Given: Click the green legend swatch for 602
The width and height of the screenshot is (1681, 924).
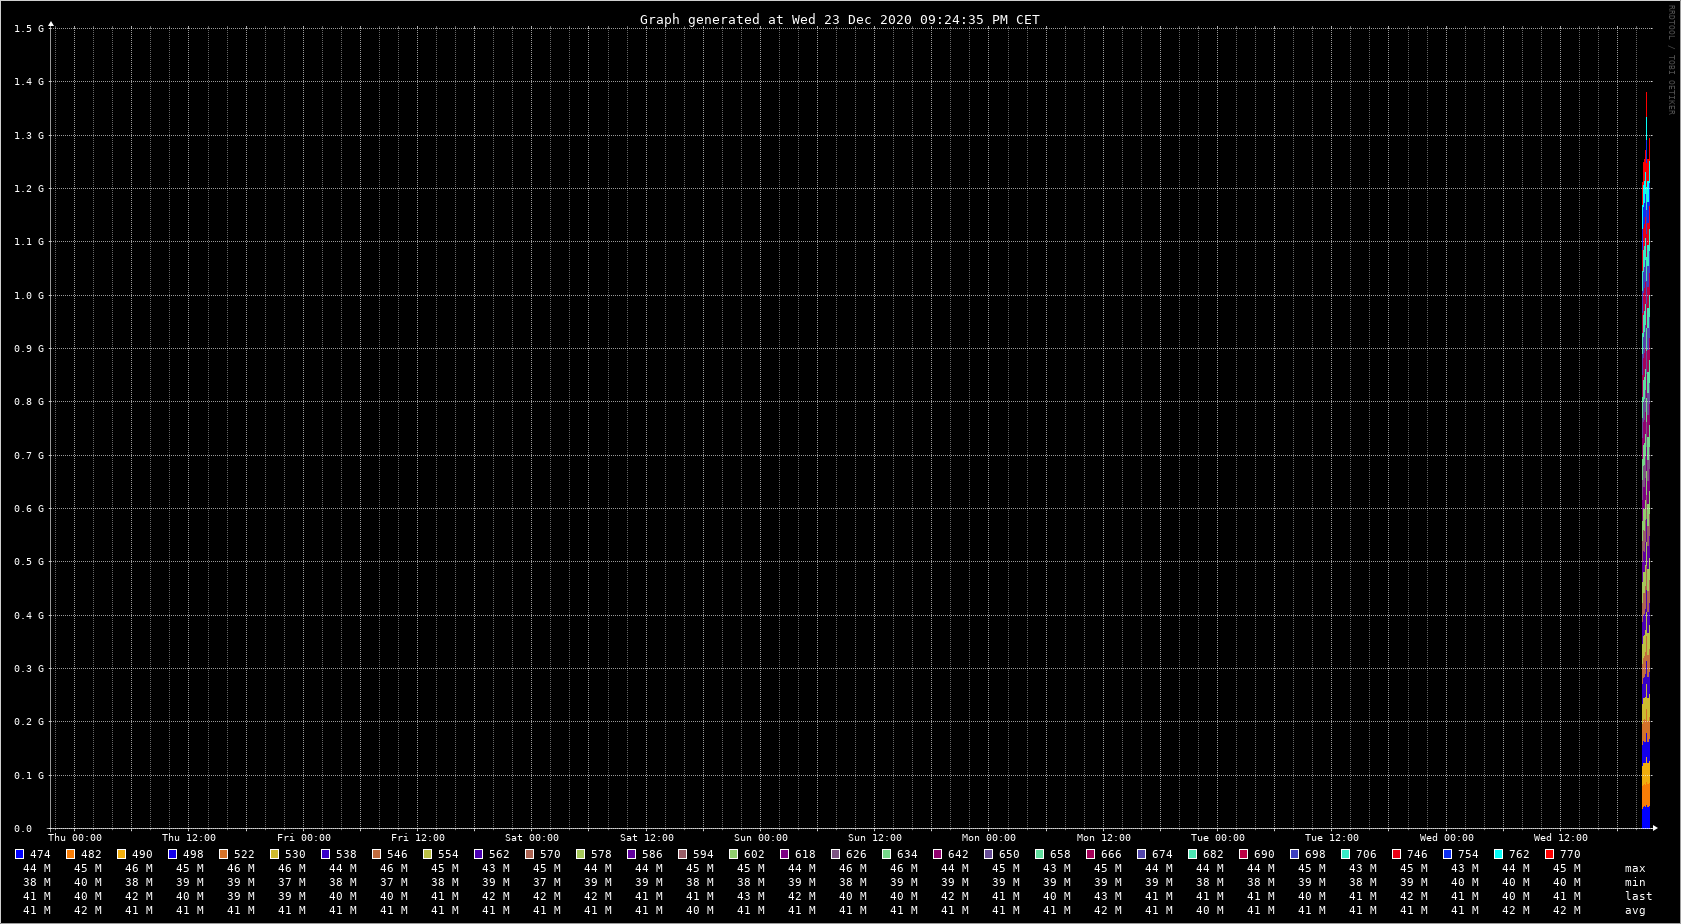Looking at the screenshot, I should tap(734, 854).
